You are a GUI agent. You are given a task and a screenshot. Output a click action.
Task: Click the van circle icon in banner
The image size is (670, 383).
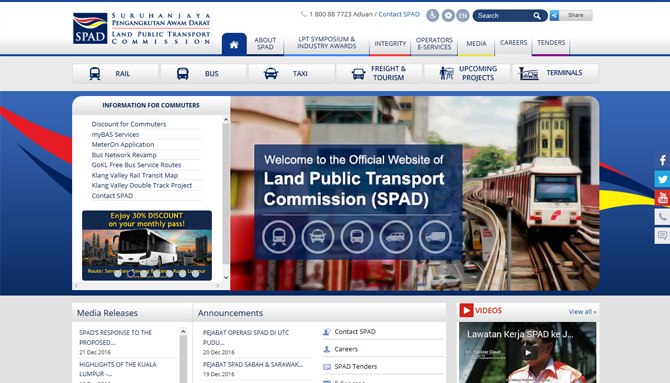click(396, 236)
